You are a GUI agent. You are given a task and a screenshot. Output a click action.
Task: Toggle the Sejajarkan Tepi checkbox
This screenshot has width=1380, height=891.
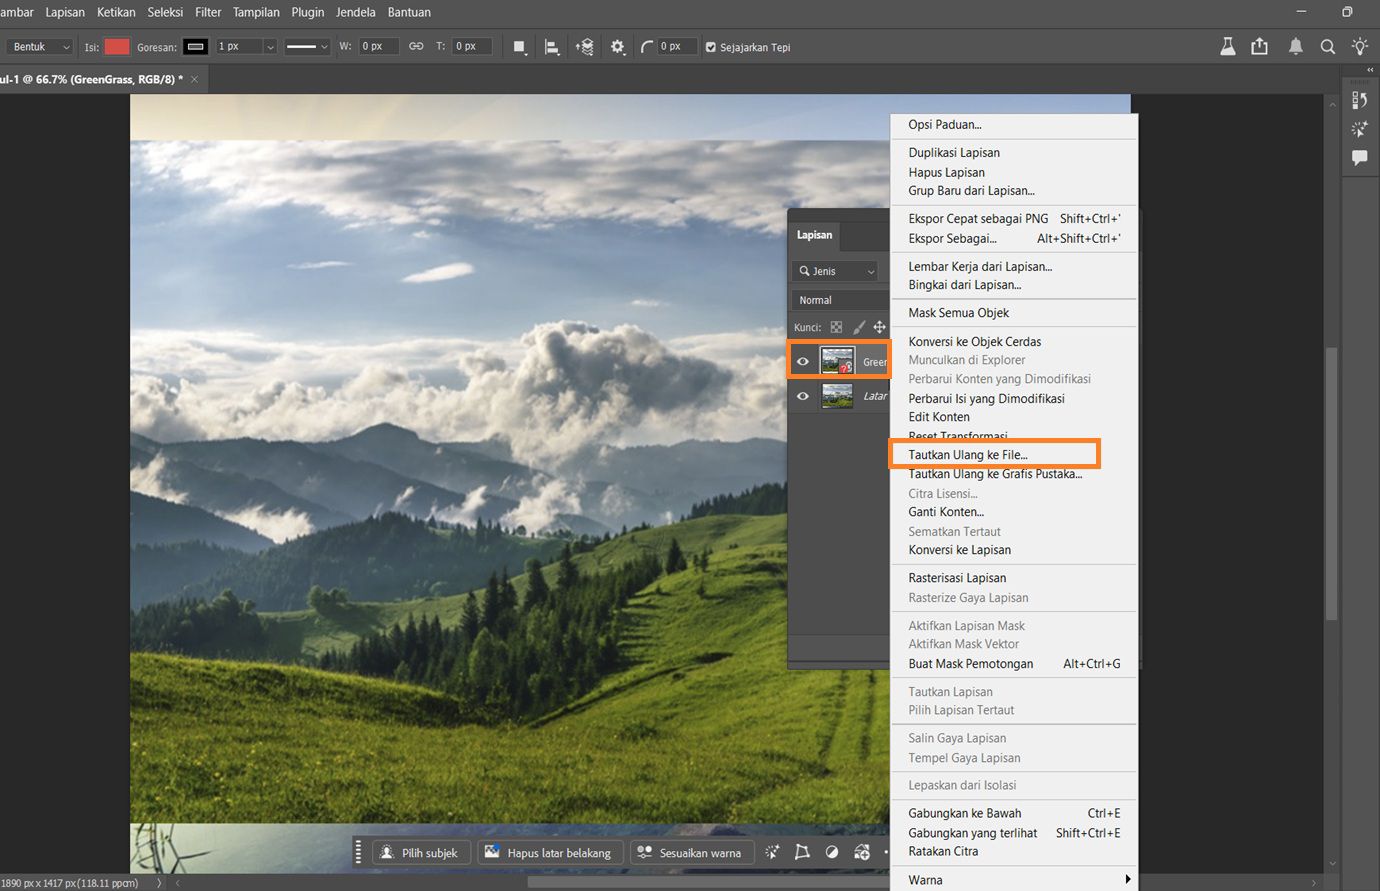click(711, 47)
